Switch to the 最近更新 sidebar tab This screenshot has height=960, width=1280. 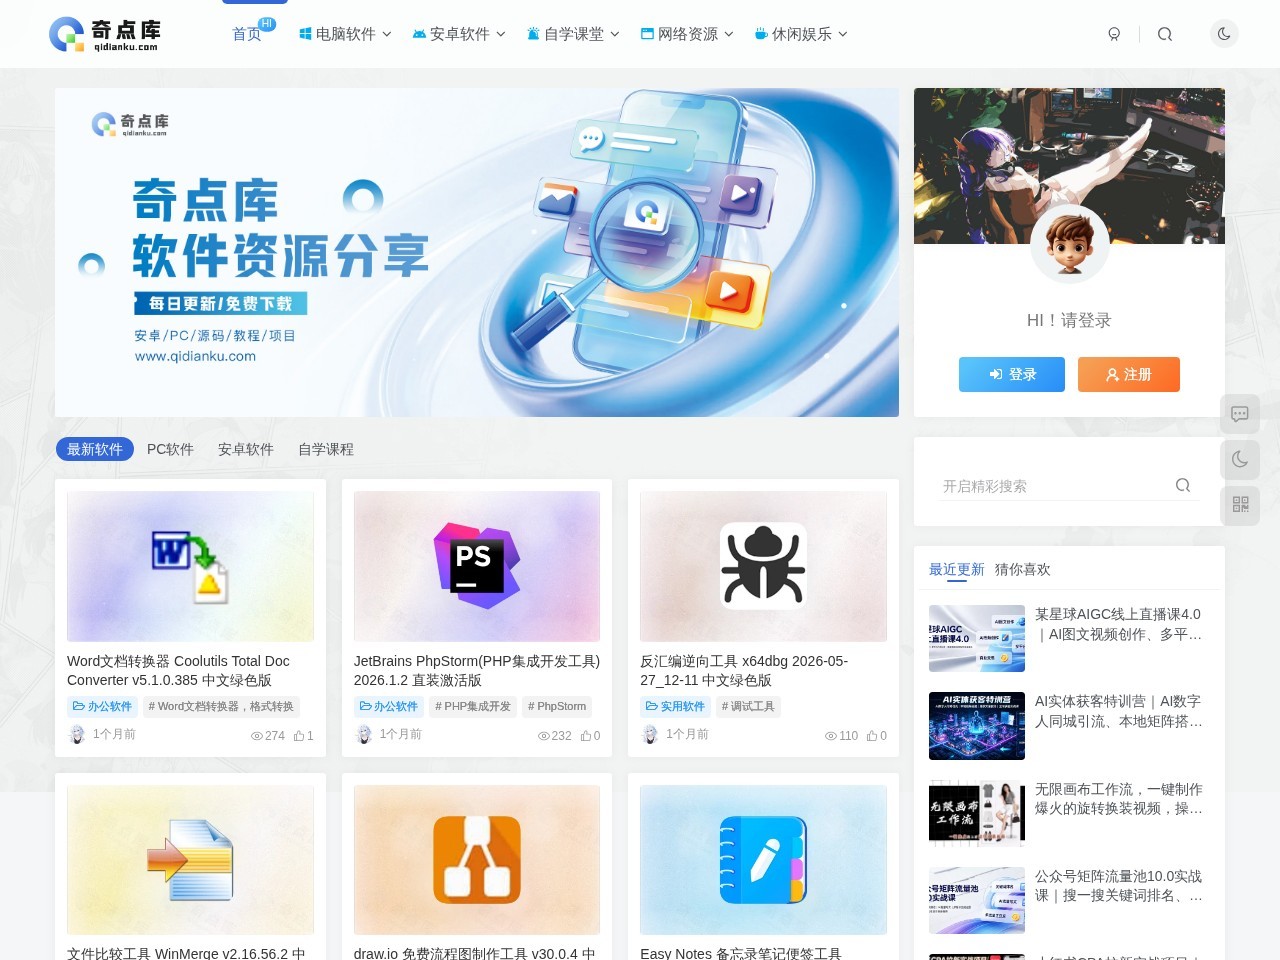point(957,569)
